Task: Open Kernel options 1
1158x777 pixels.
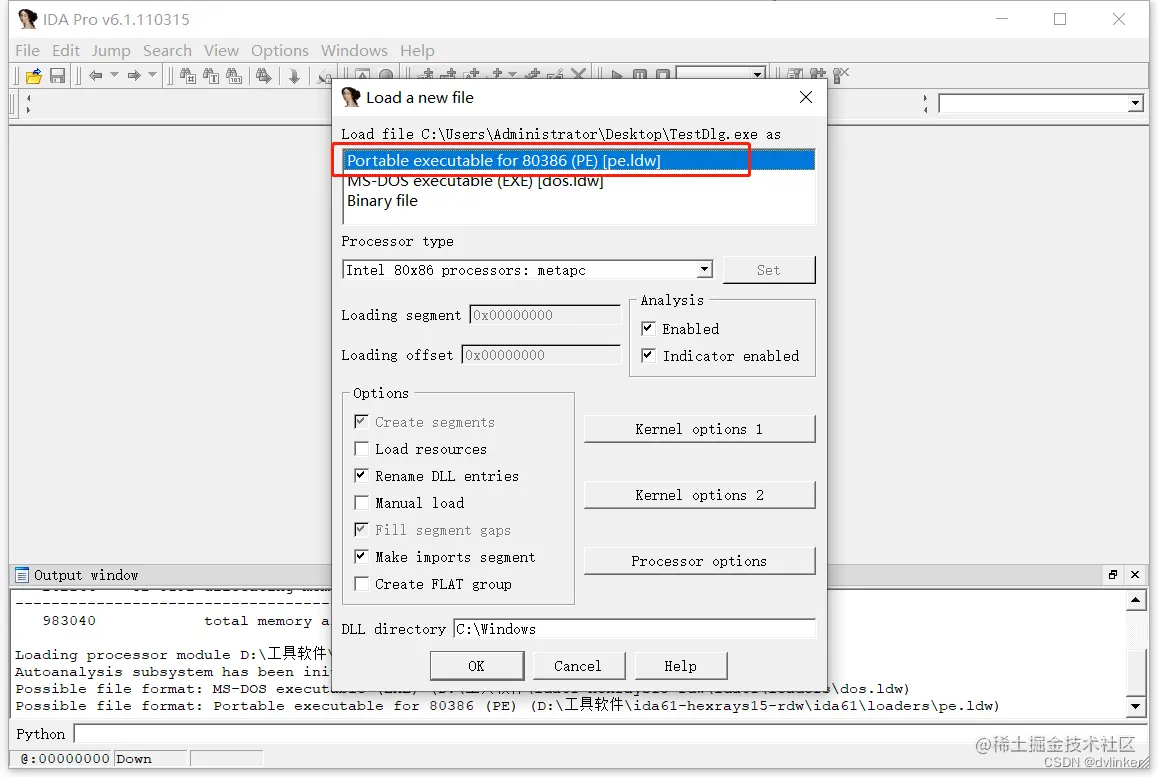Action: pyautogui.click(x=699, y=429)
